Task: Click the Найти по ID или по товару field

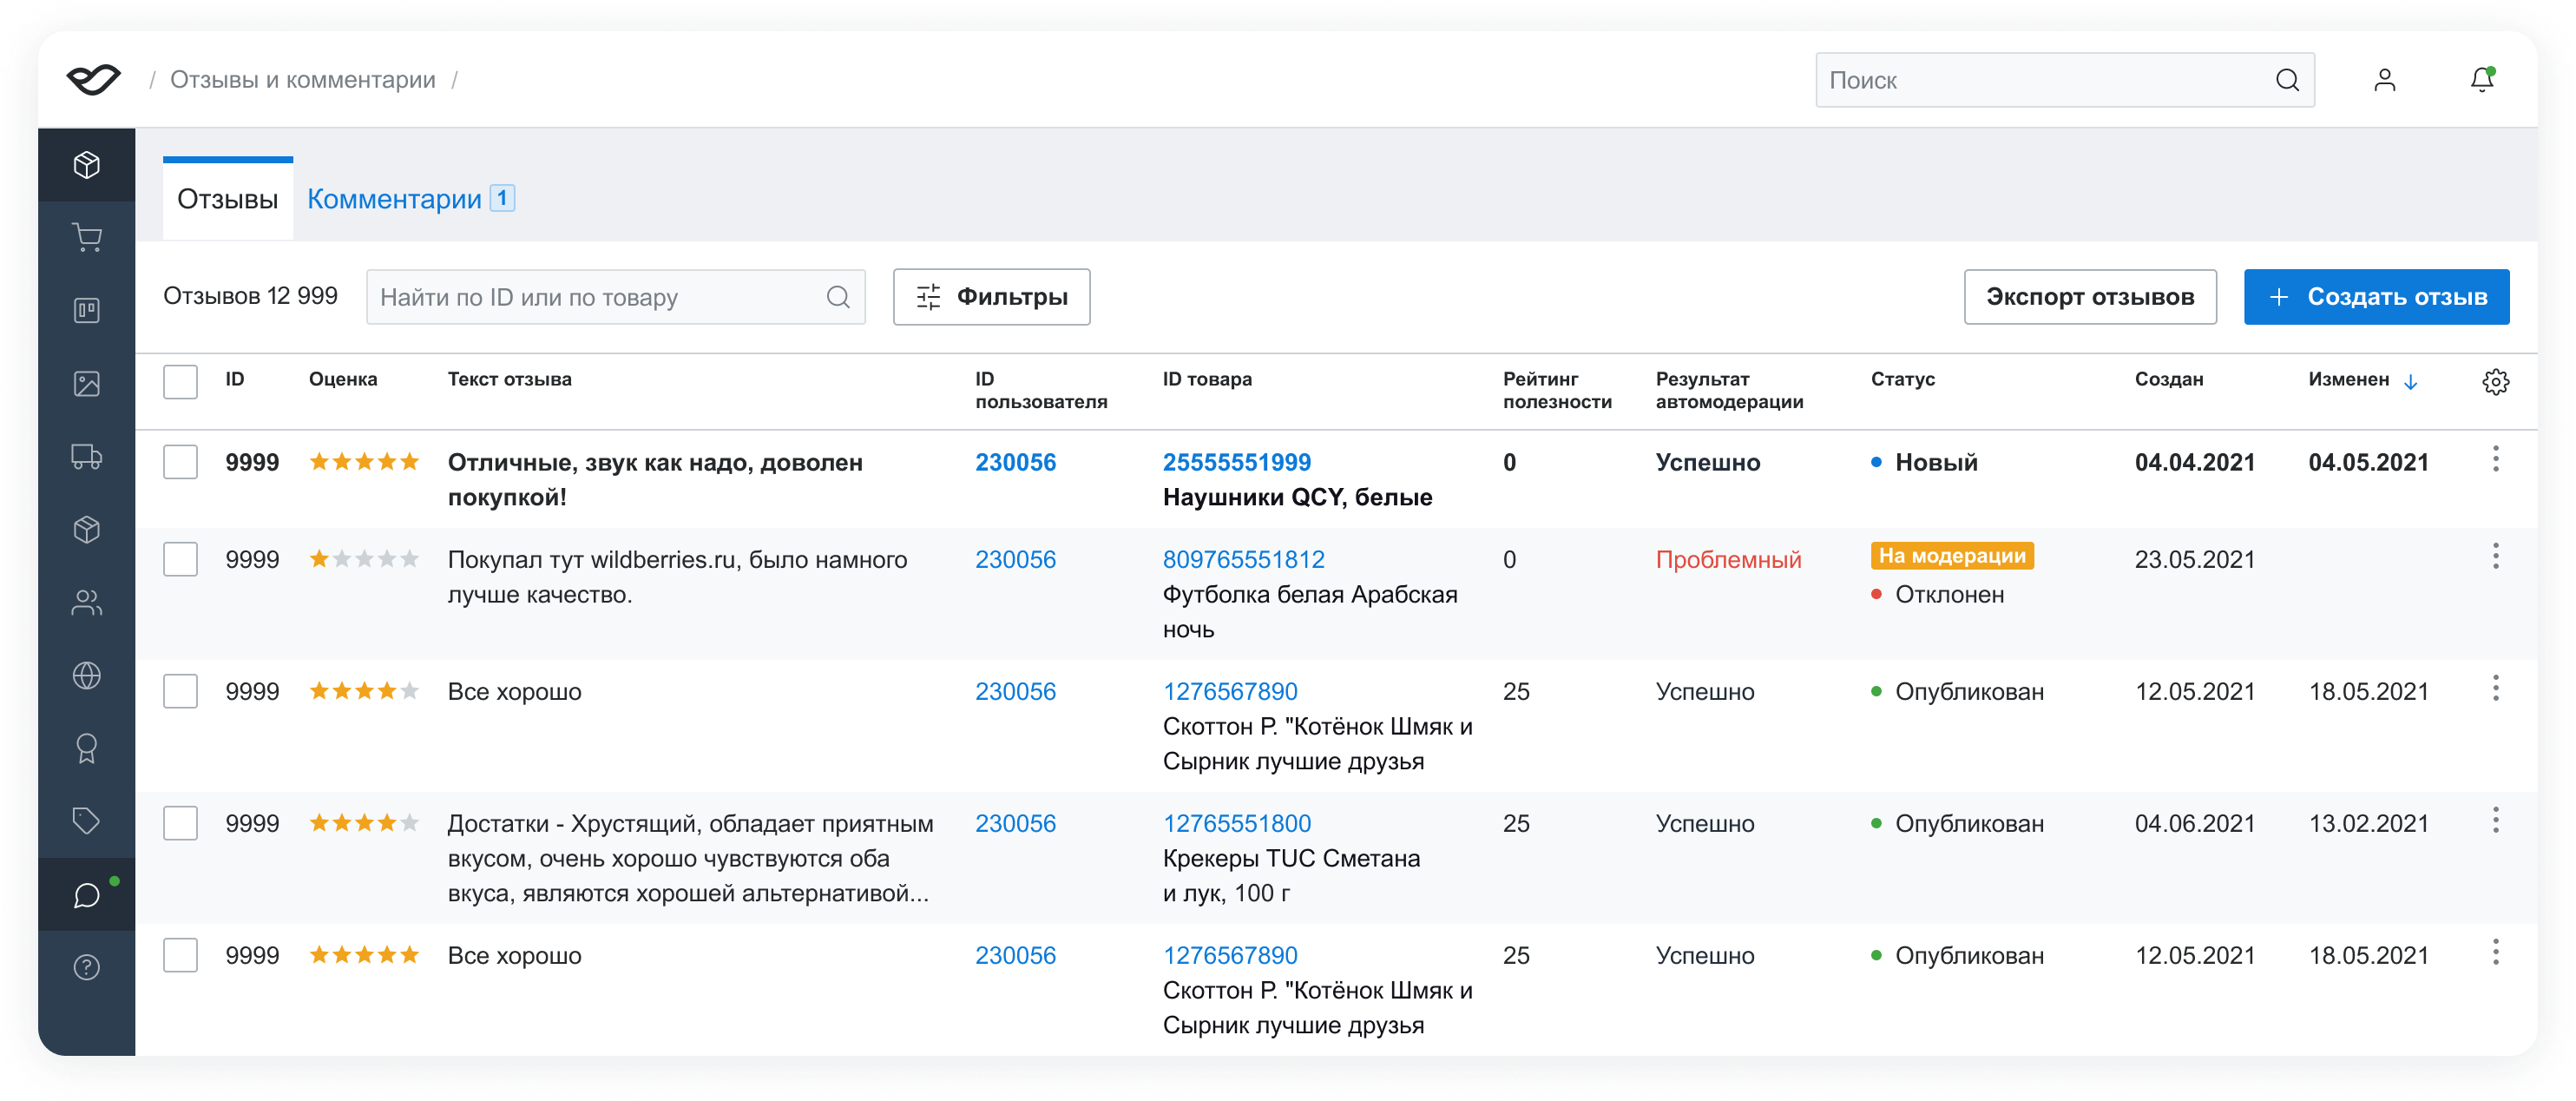Action: [600, 297]
